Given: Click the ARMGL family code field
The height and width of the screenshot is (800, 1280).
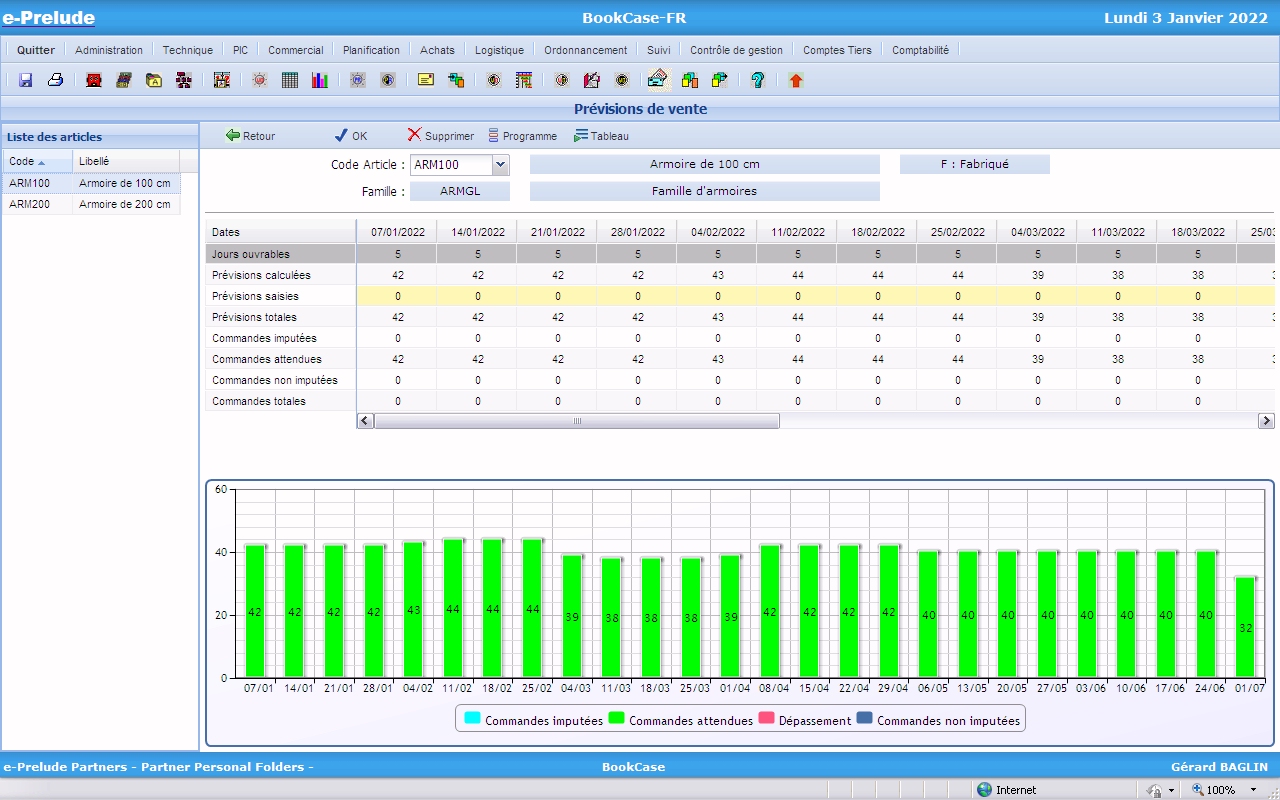Looking at the screenshot, I should [460, 191].
